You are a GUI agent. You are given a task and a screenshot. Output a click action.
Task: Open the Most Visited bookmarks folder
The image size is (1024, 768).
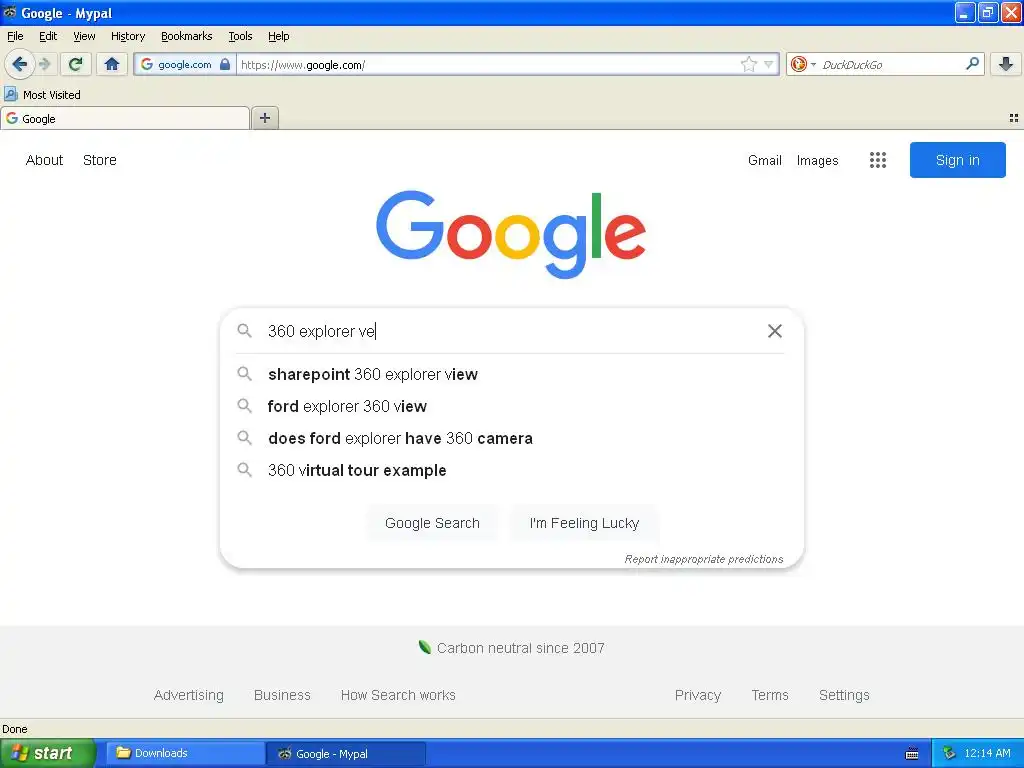[42, 95]
